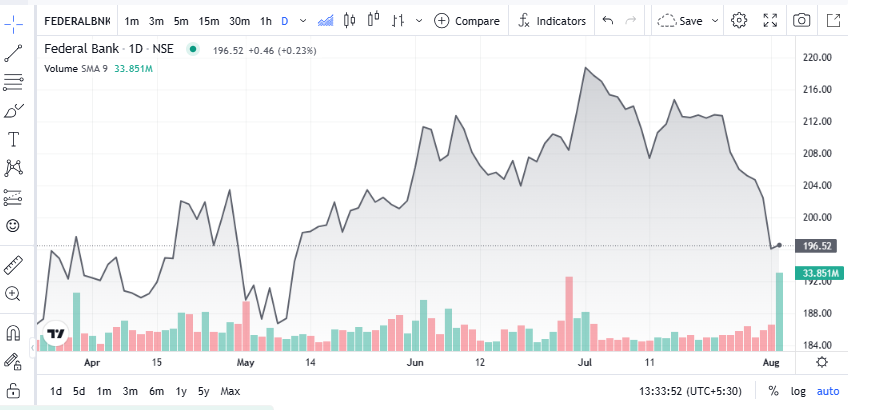Select the 15m interval
Image resolution: width=869 pixels, height=410 pixels.
pos(209,21)
